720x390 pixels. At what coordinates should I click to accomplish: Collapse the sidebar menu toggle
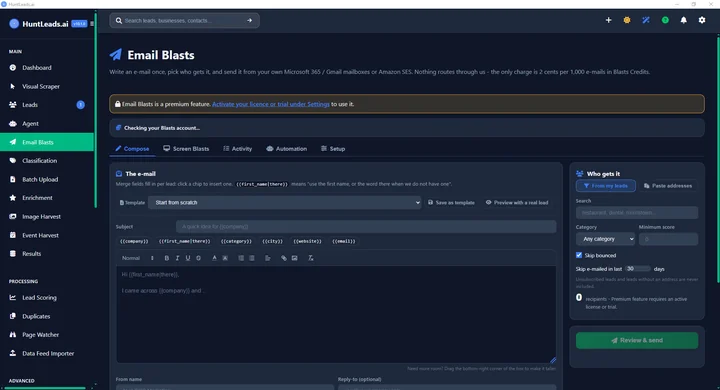coord(92,24)
